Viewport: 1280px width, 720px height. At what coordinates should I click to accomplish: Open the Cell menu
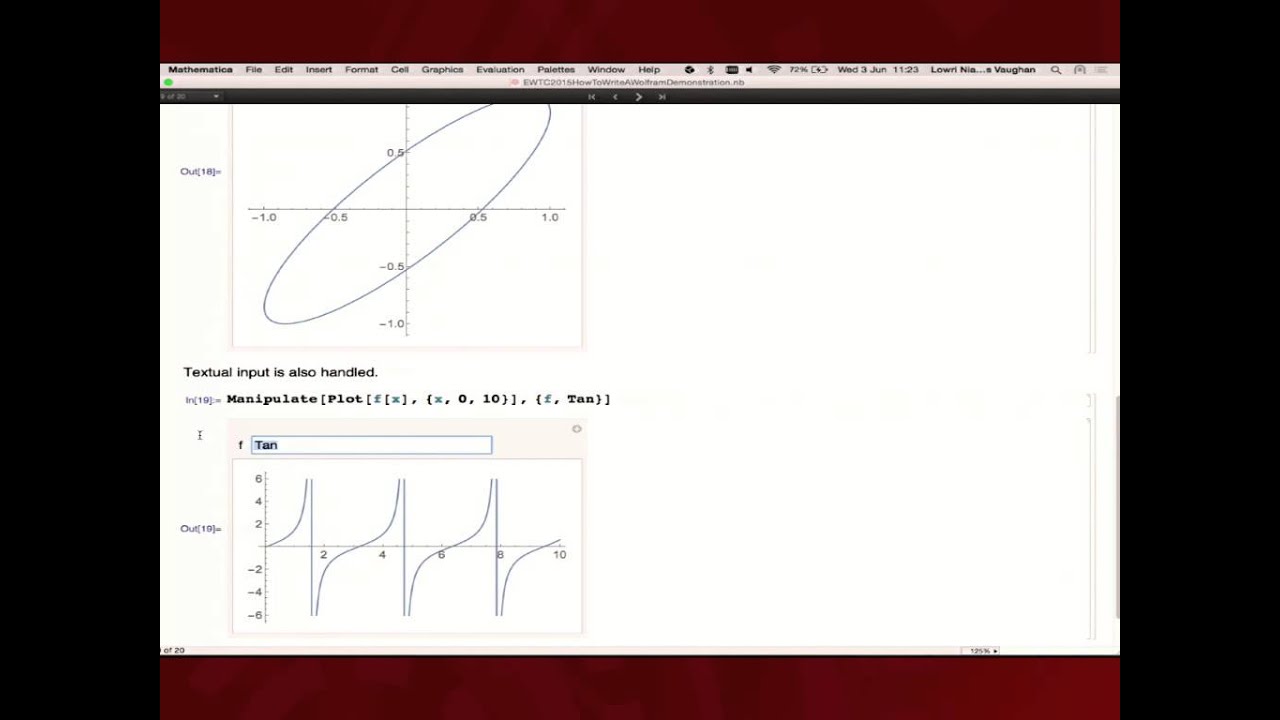[400, 70]
